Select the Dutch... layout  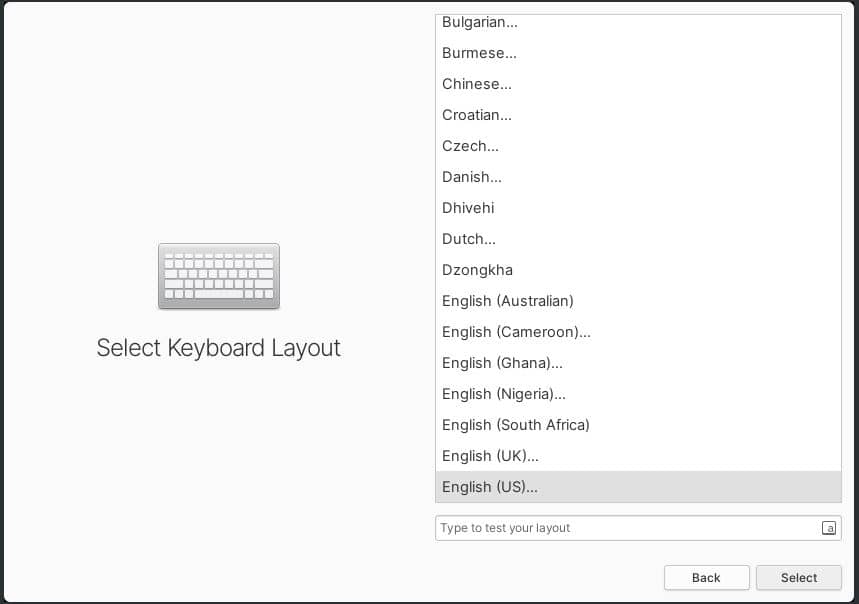click(x=638, y=239)
